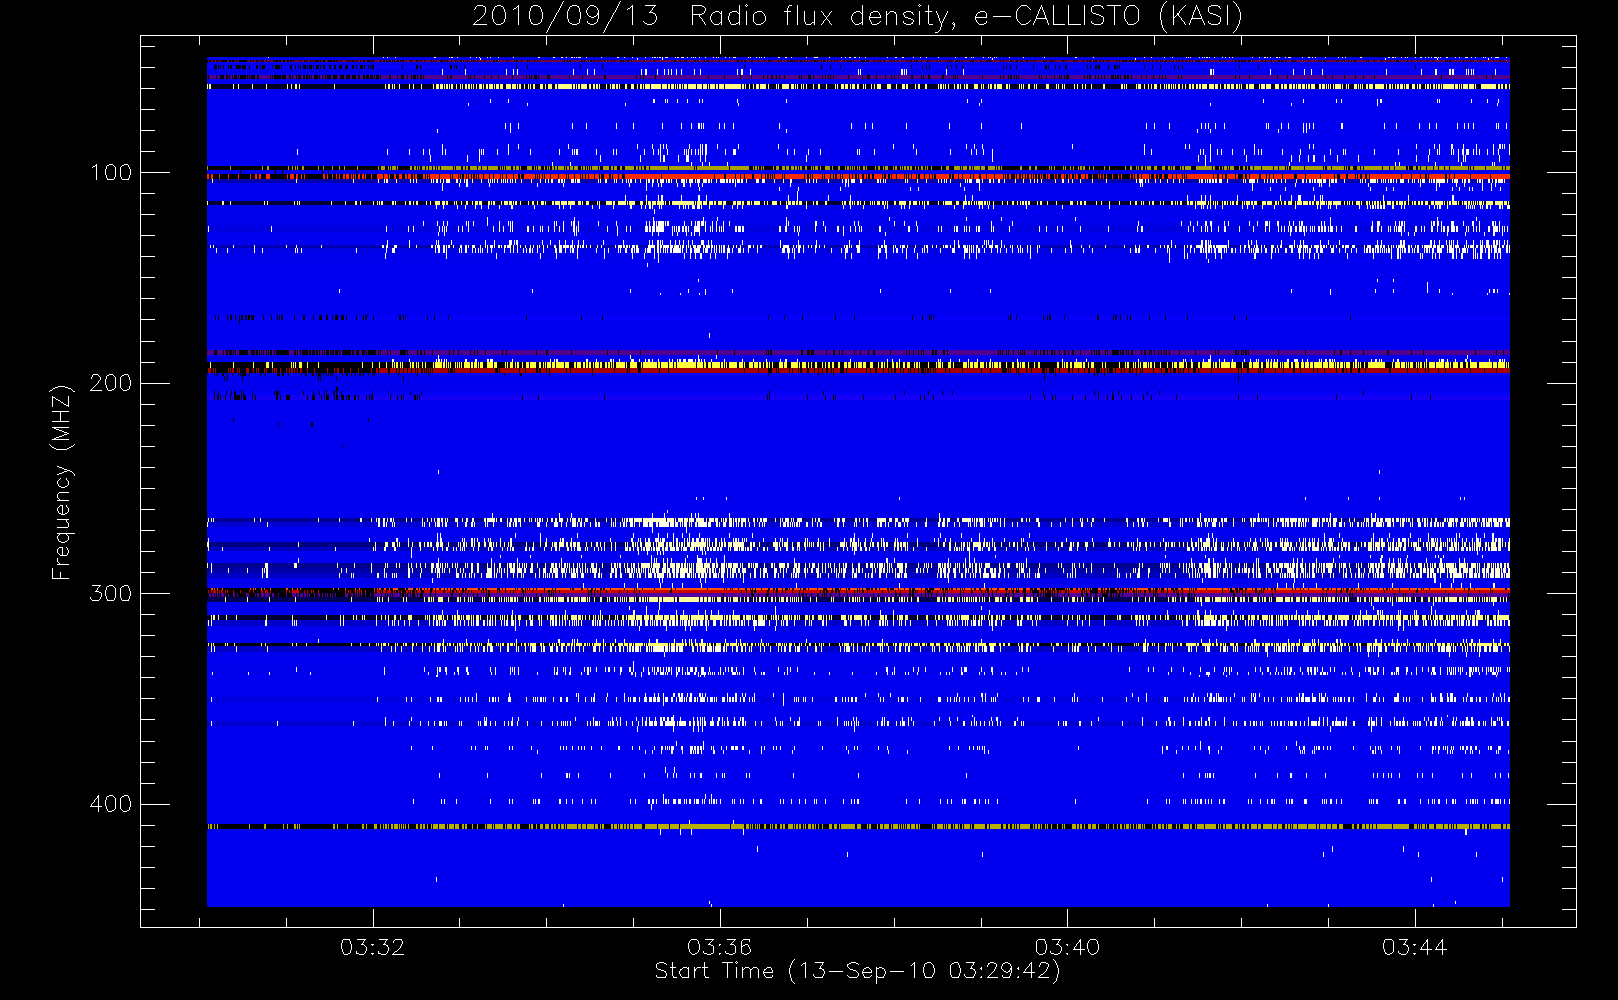The width and height of the screenshot is (1618, 1000).
Task: Click the plot title "2010/09/13 Radio flux density, e-CALLISTO (KASI)"
Action: click(857, 17)
